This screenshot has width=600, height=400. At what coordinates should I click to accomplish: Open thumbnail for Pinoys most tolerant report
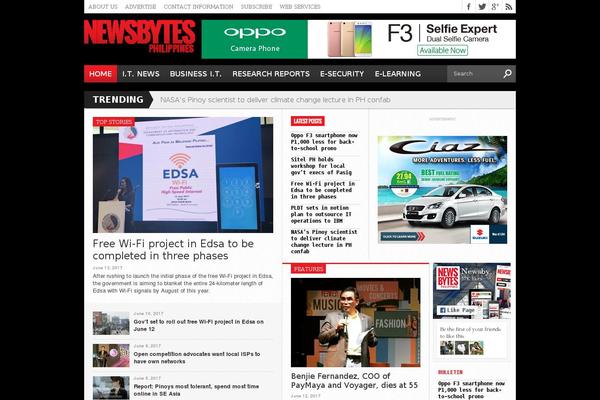[111, 388]
